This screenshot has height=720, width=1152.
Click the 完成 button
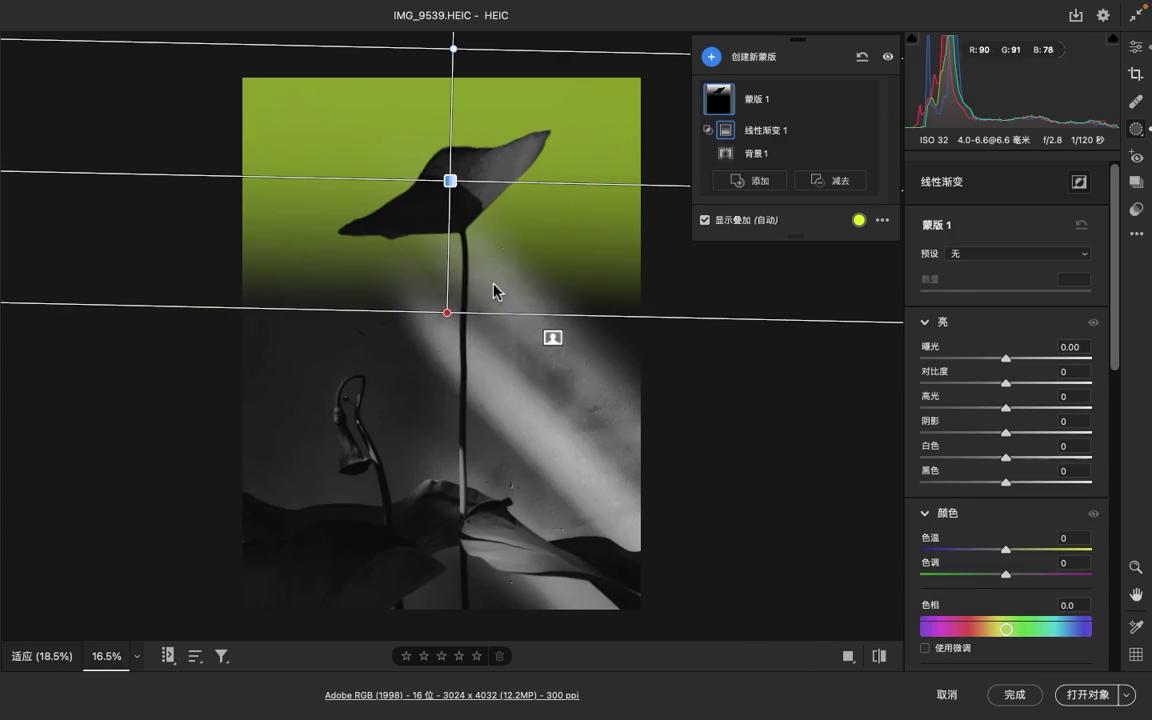click(x=1014, y=695)
